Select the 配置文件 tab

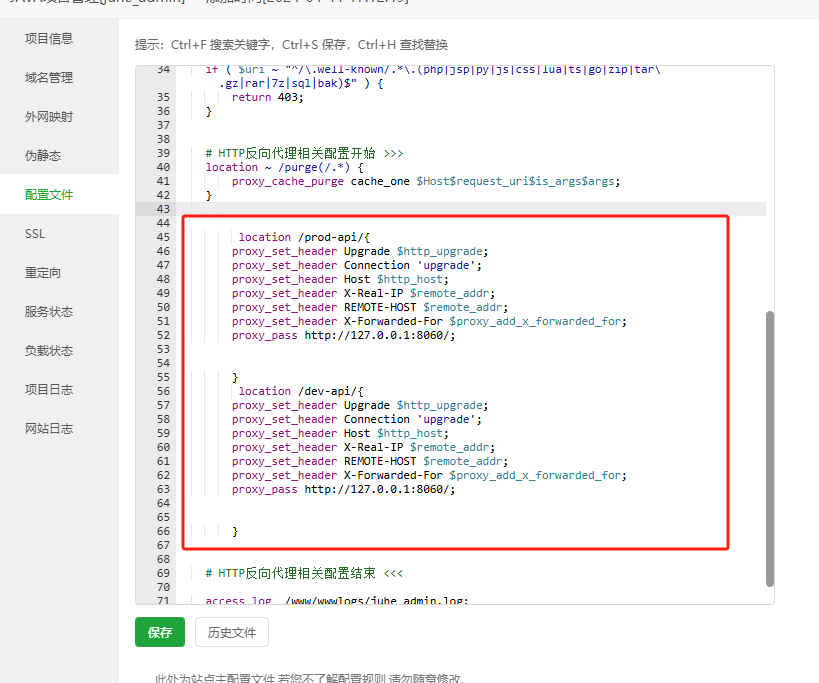49,195
